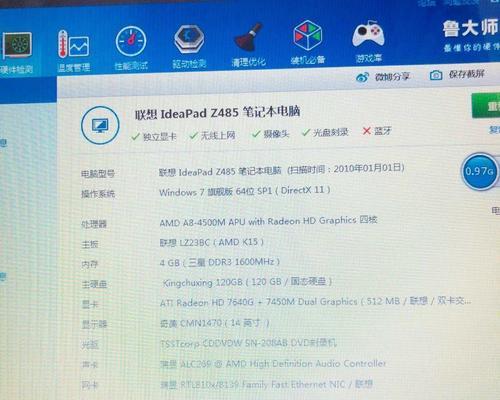Open 性能测试 performance test gauge

tap(131, 48)
